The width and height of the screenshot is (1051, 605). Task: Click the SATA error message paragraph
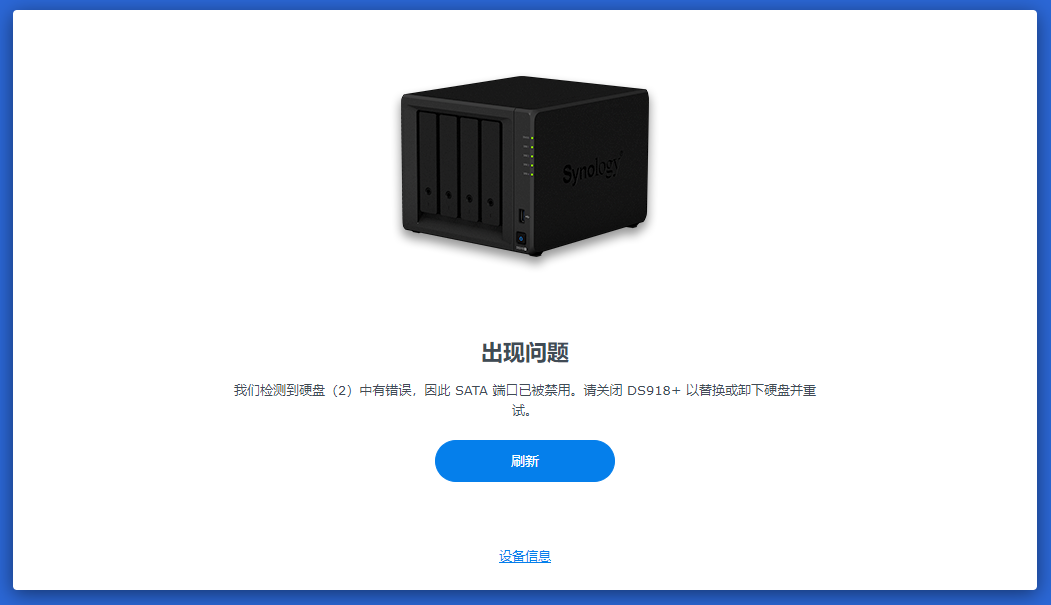tap(525, 400)
